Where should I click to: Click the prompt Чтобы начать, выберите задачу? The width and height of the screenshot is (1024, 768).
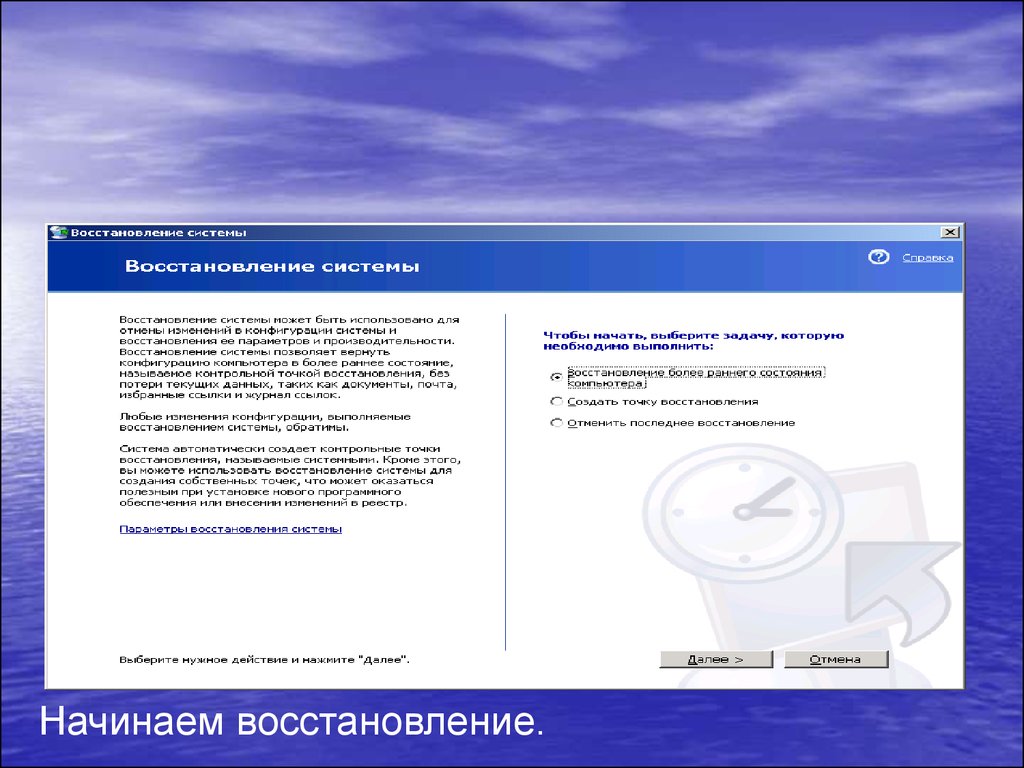coord(694,340)
